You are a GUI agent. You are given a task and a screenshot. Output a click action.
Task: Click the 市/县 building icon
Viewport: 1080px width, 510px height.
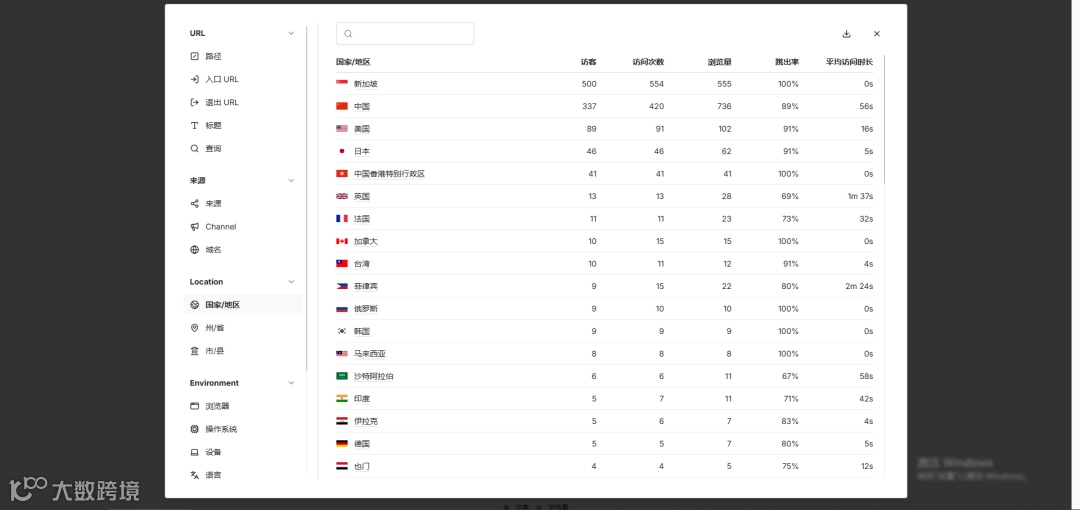point(194,351)
